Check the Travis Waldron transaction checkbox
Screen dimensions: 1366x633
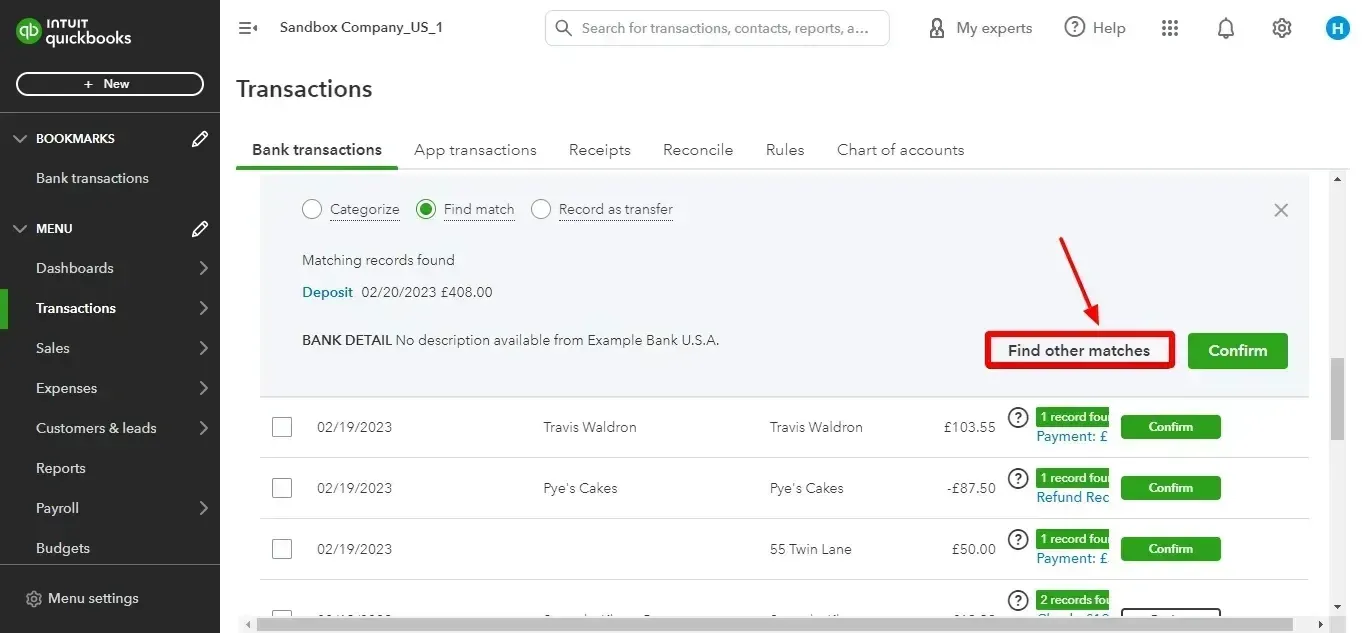click(282, 427)
